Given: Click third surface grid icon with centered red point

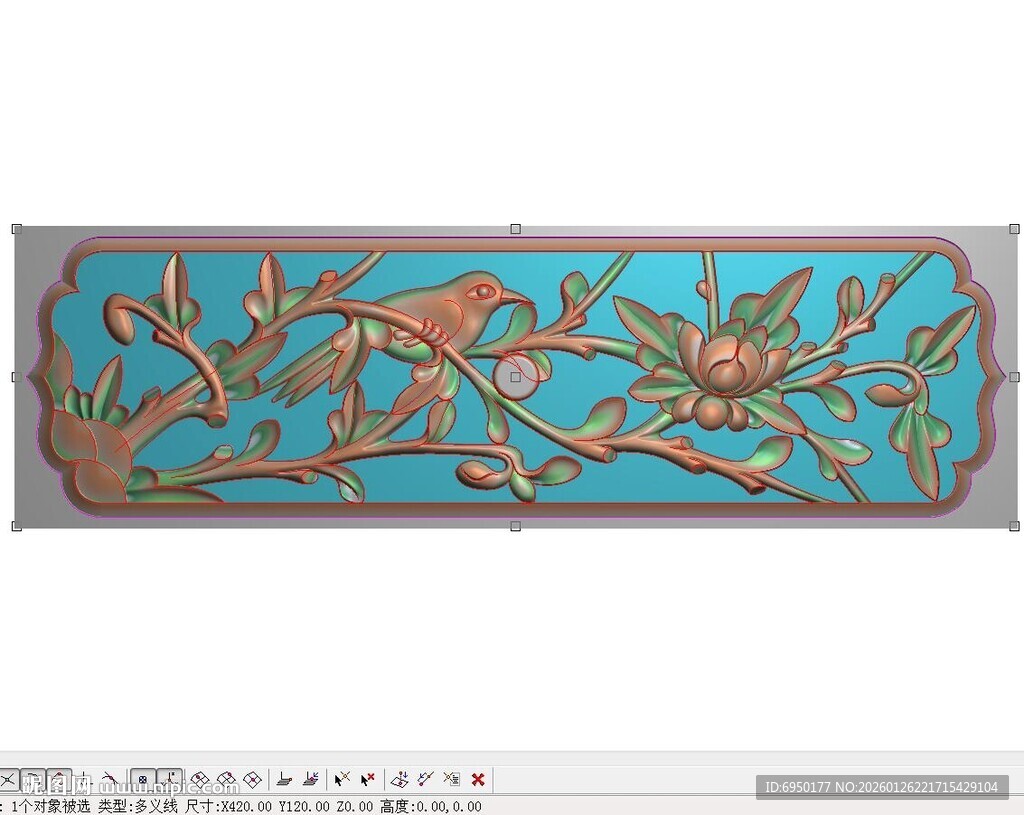Looking at the screenshot, I should [x=252, y=779].
